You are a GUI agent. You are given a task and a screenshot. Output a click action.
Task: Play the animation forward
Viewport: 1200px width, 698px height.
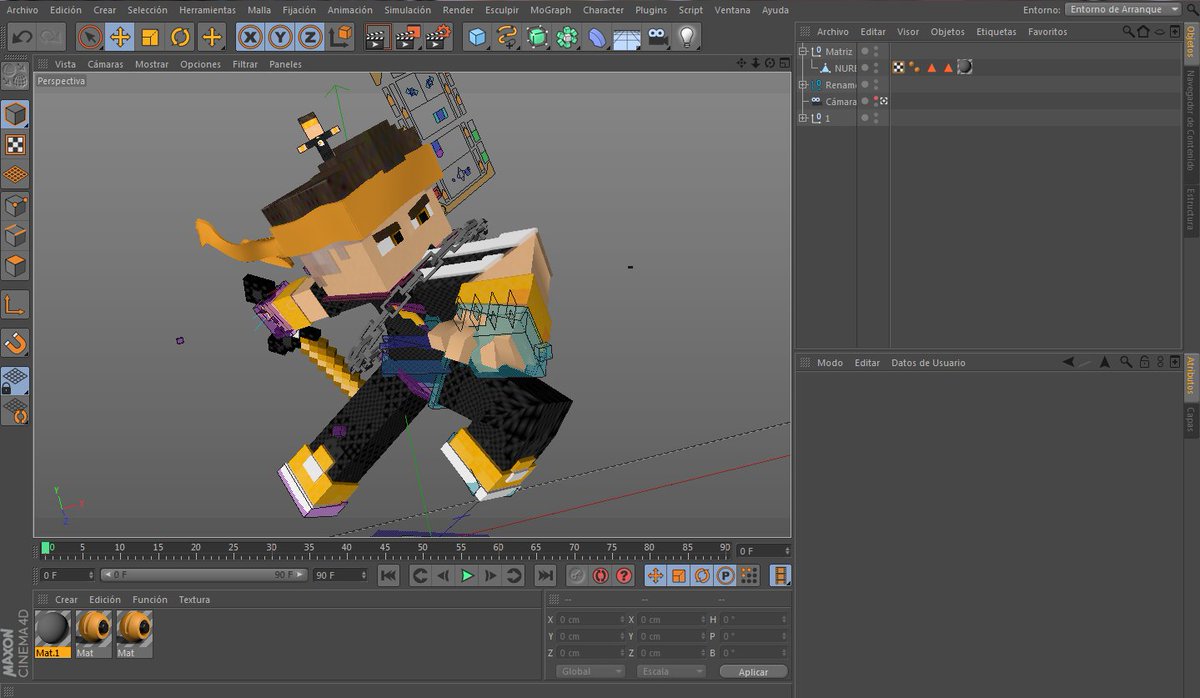[x=467, y=575]
